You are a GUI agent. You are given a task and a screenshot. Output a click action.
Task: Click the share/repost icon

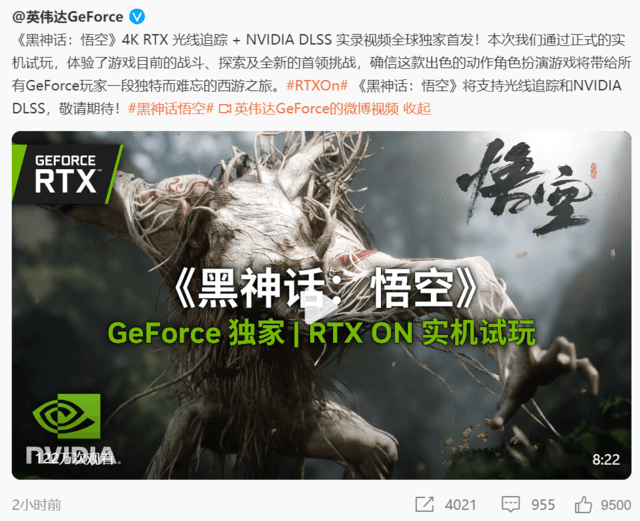click(x=424, y=504)
